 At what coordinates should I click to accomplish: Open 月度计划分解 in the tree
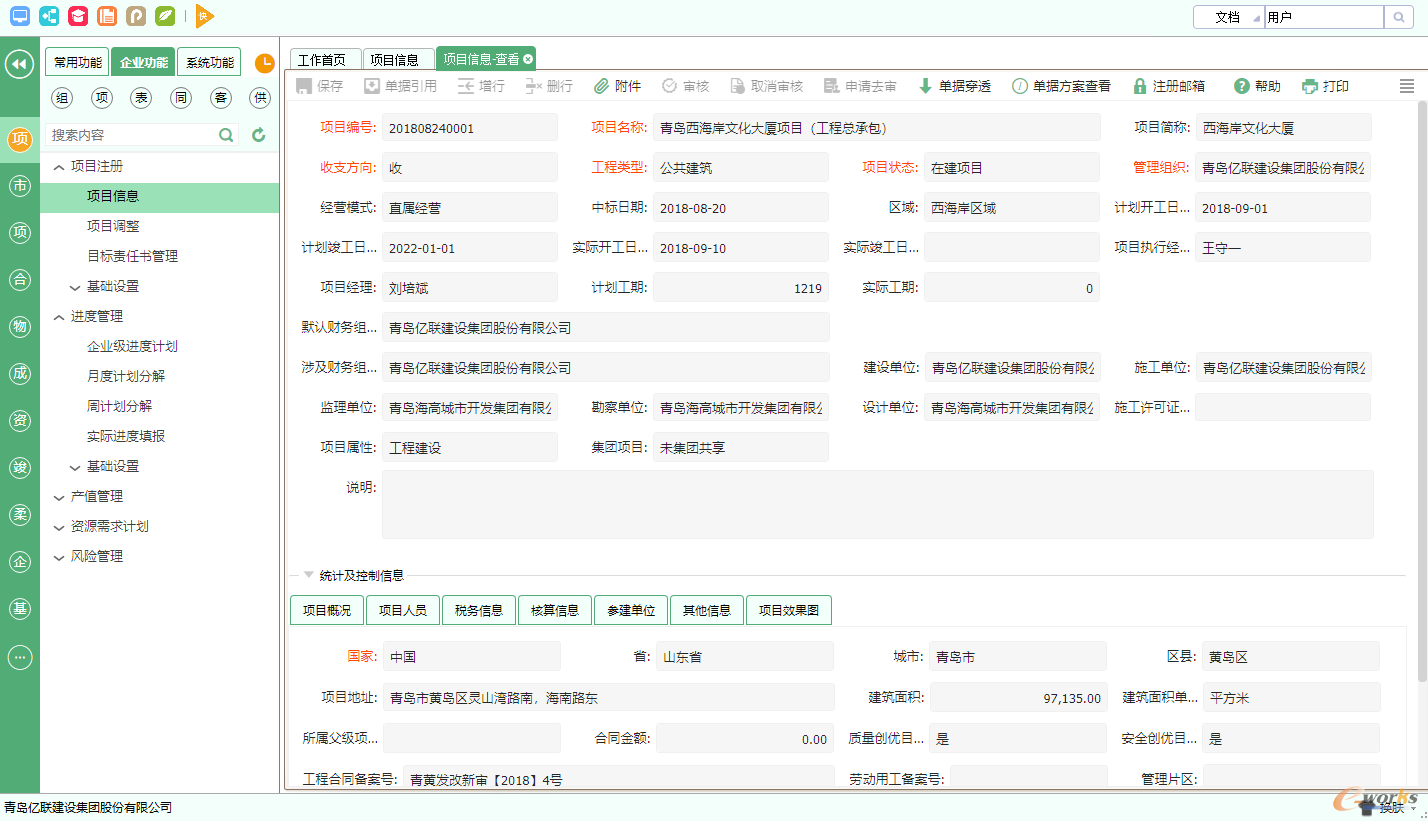click(126, 377)
